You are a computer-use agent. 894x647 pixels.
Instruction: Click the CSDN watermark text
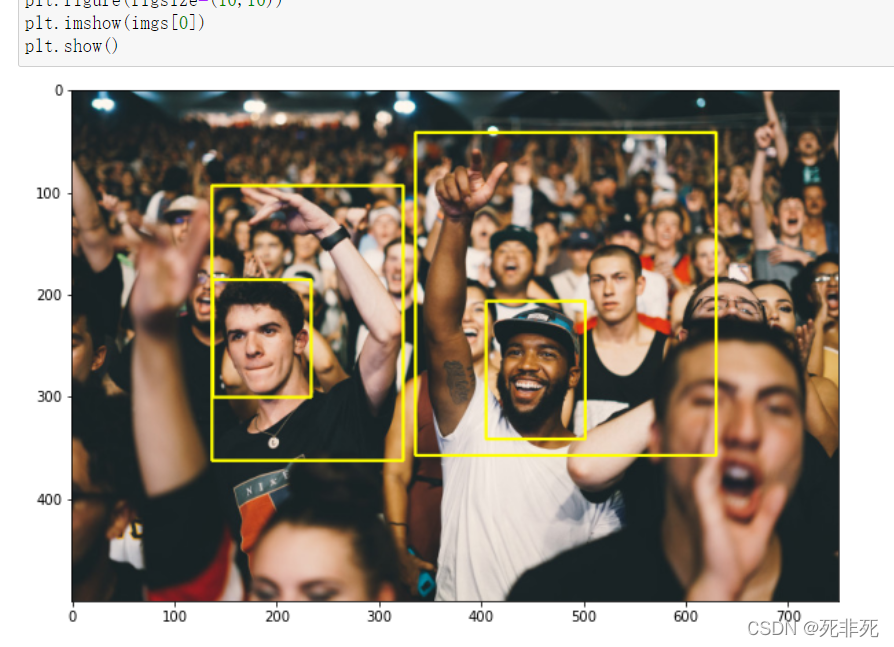tap(812, 628)
